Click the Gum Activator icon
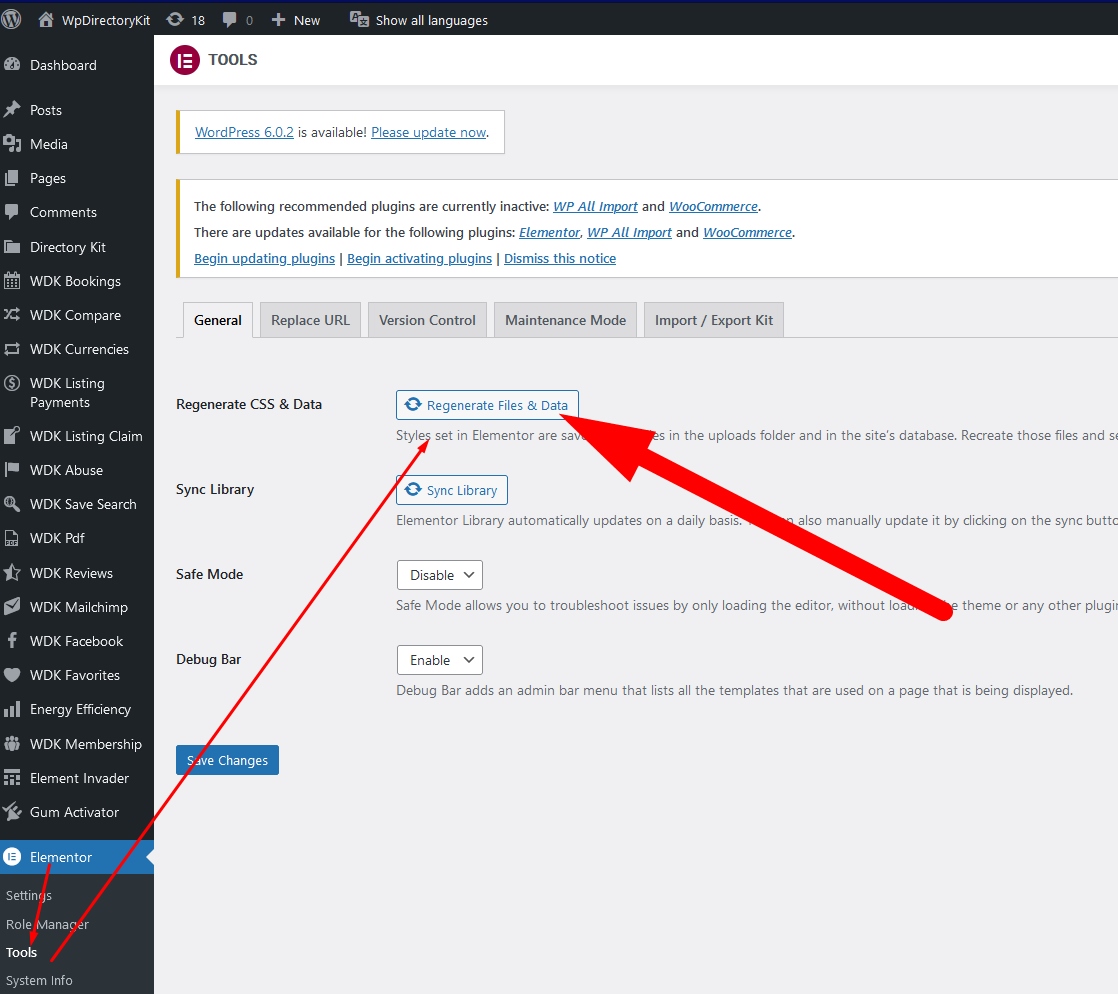This screenshot has height=994, width=1118. [11, 811]
